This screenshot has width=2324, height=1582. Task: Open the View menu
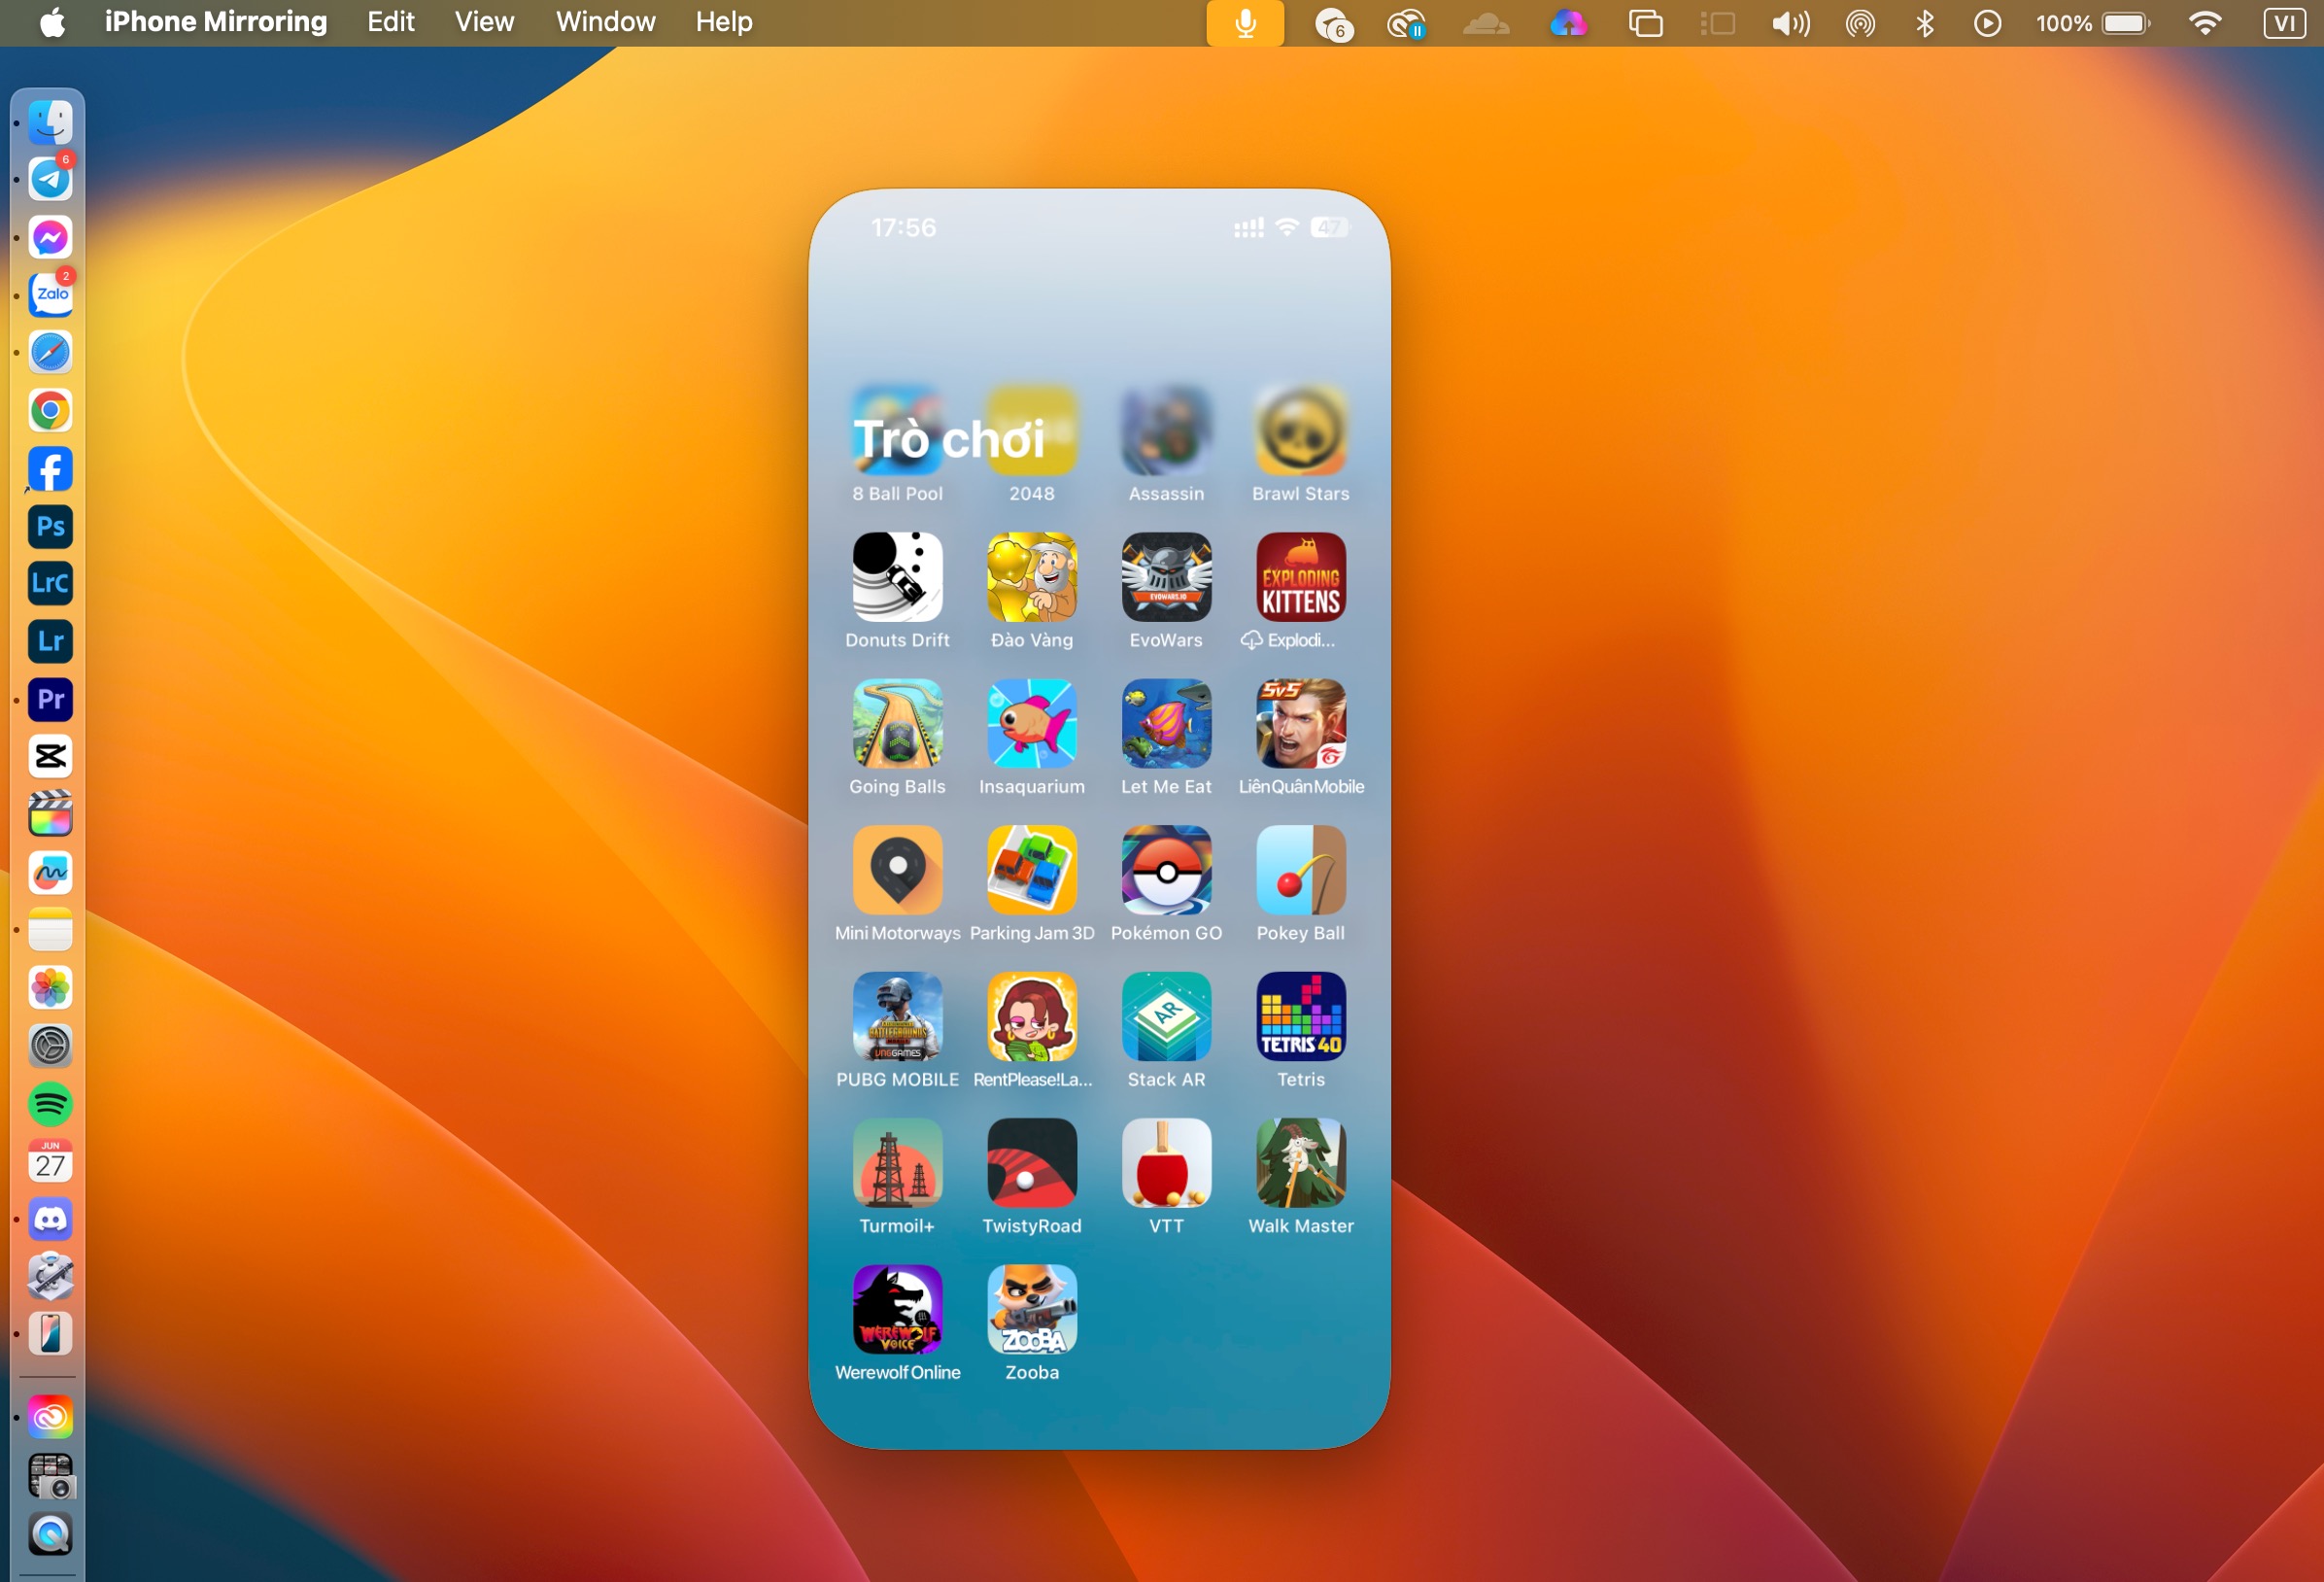coord(484,22)
